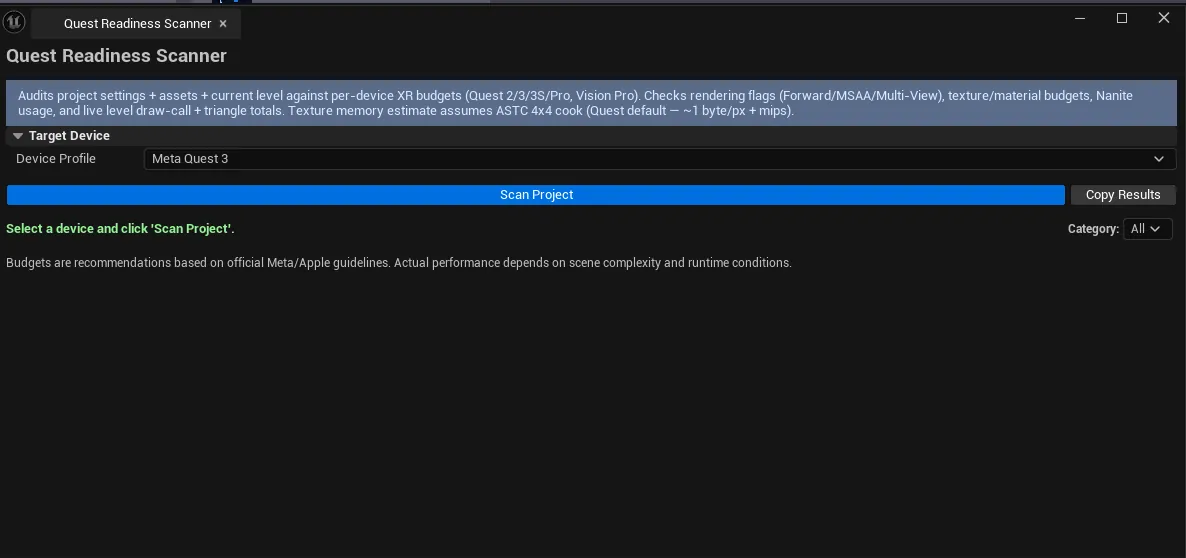Viewport: 1186px width, 558px height.
Task: Minimize the scanner window
Action: 1081,18
